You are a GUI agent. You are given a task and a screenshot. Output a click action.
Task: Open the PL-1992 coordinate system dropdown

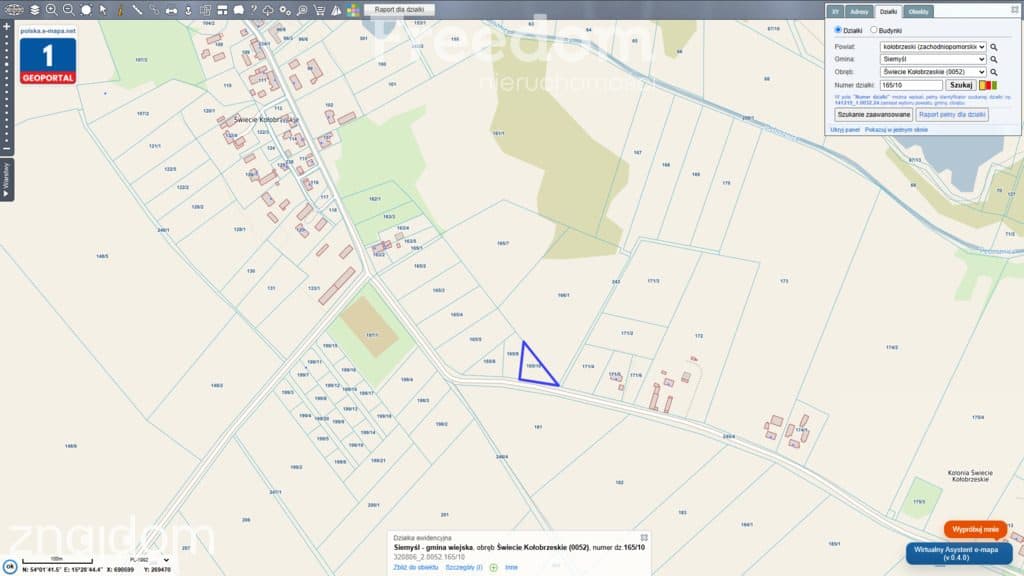pyautogui.click(x=149, y=560)
